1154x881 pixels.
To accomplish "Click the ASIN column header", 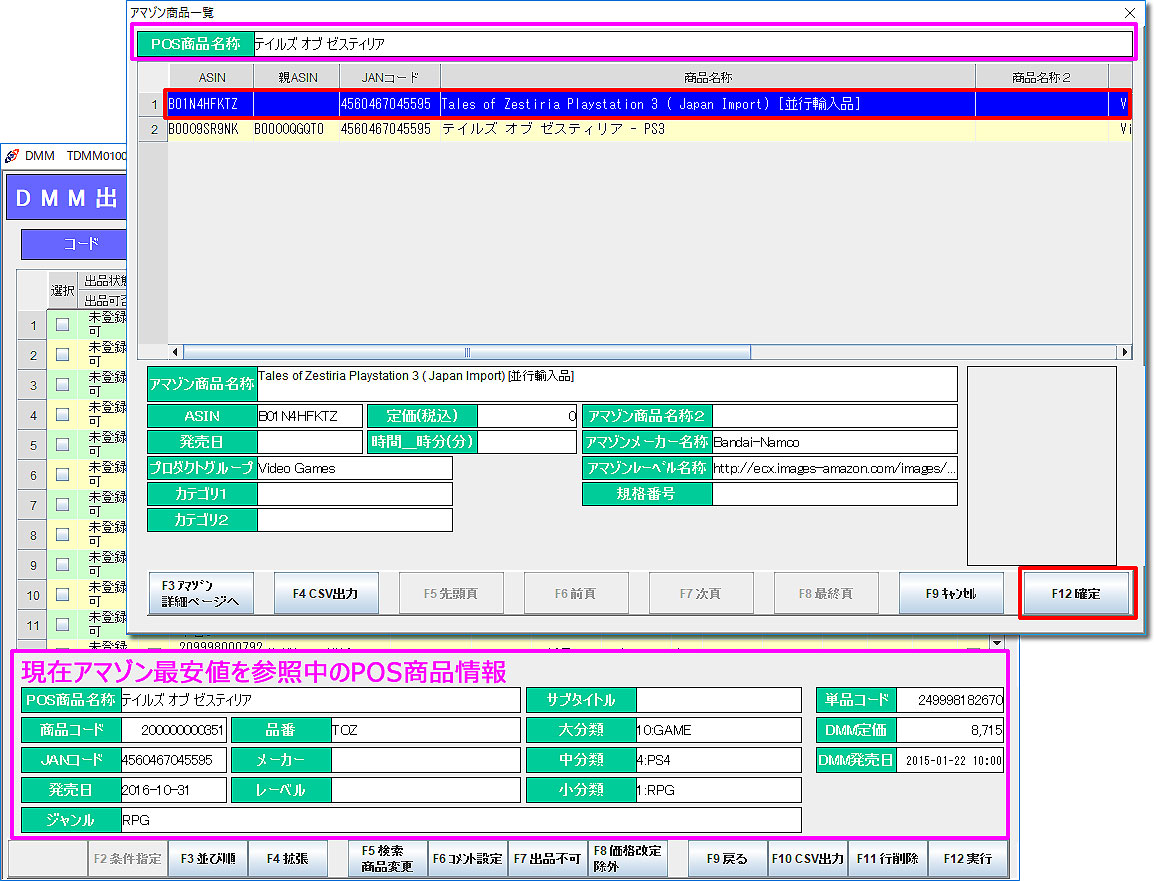I will 211,77.
